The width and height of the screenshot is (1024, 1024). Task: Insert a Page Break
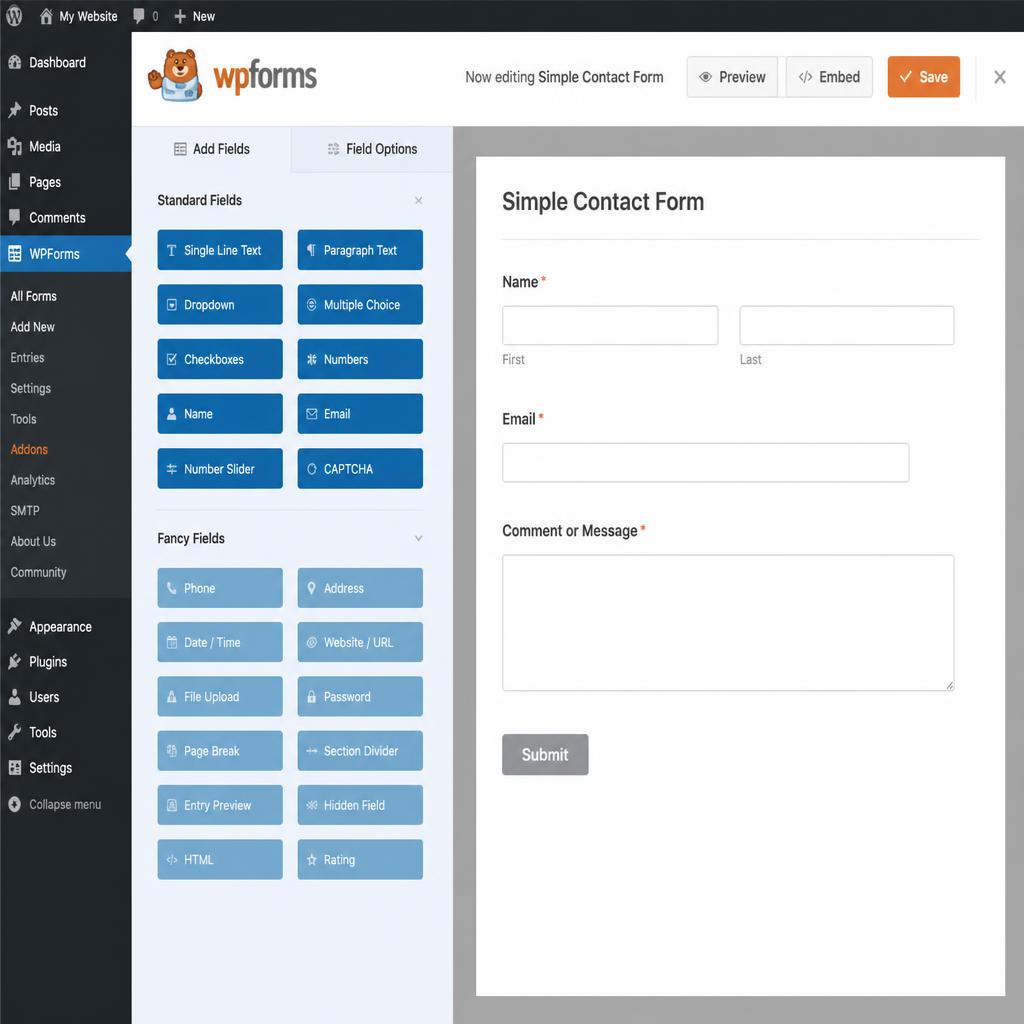point(220,750)
